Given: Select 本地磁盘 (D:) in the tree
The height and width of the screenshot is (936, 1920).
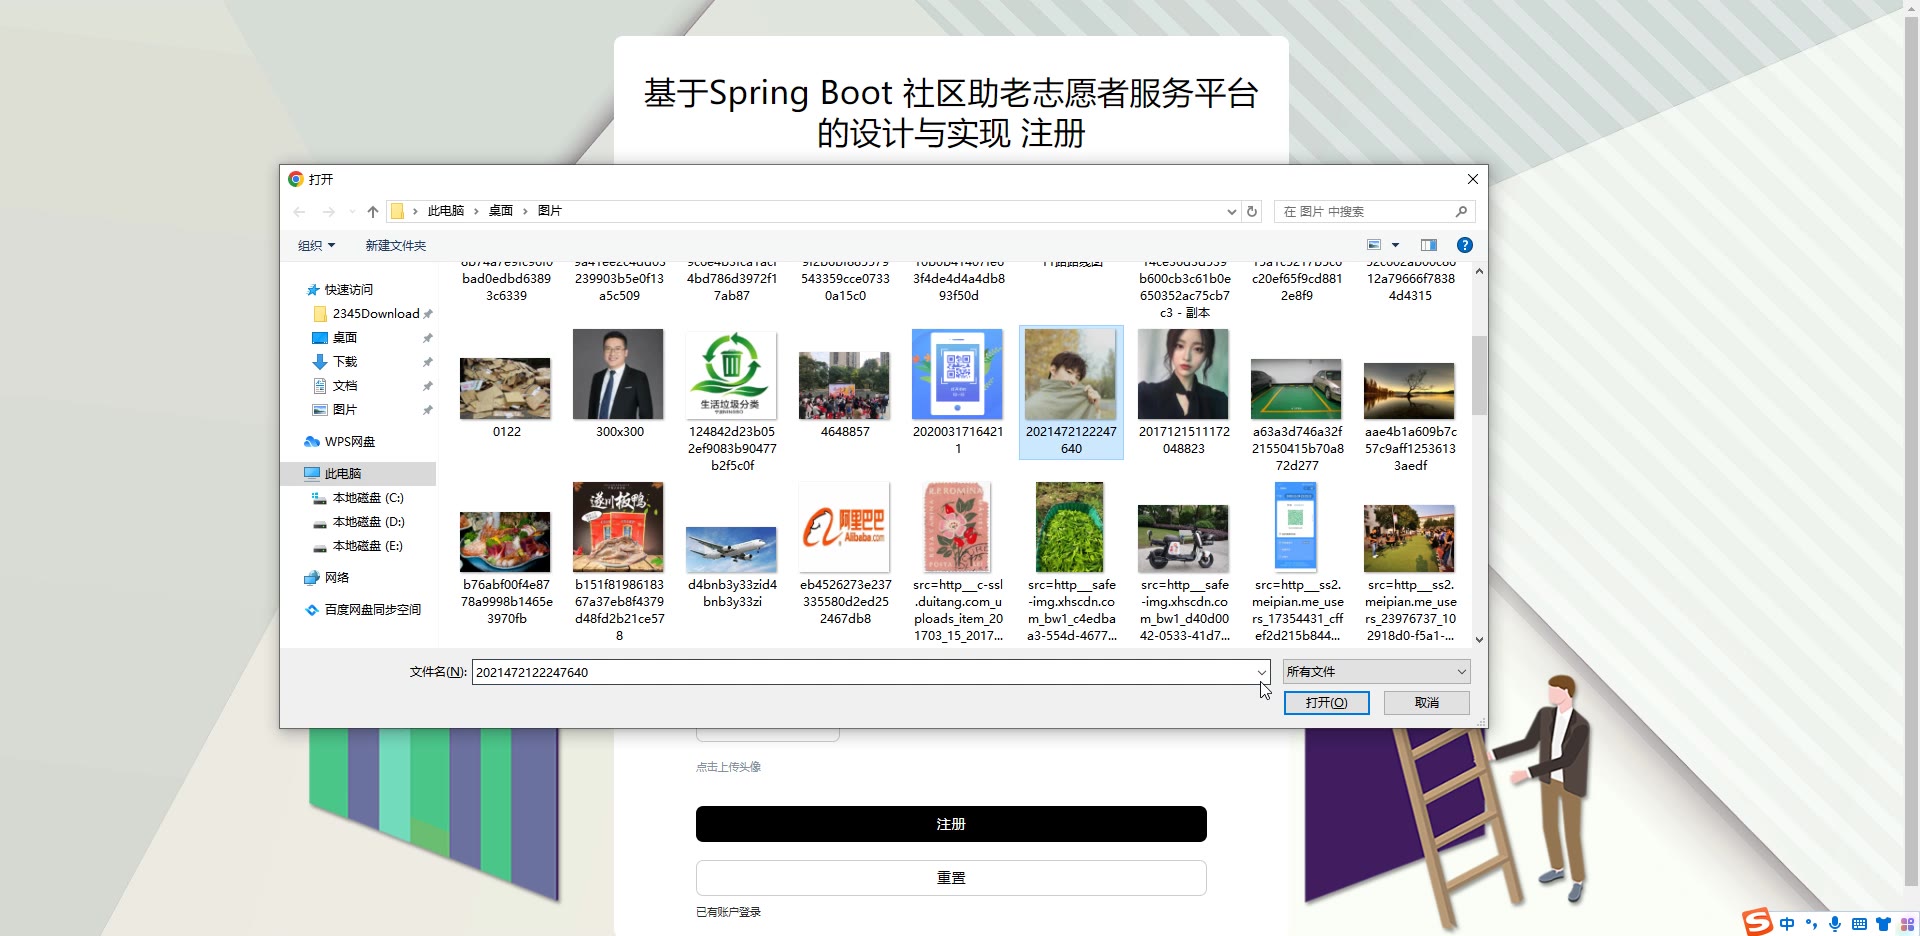Looking at the screenshot, I should point(368,522).
